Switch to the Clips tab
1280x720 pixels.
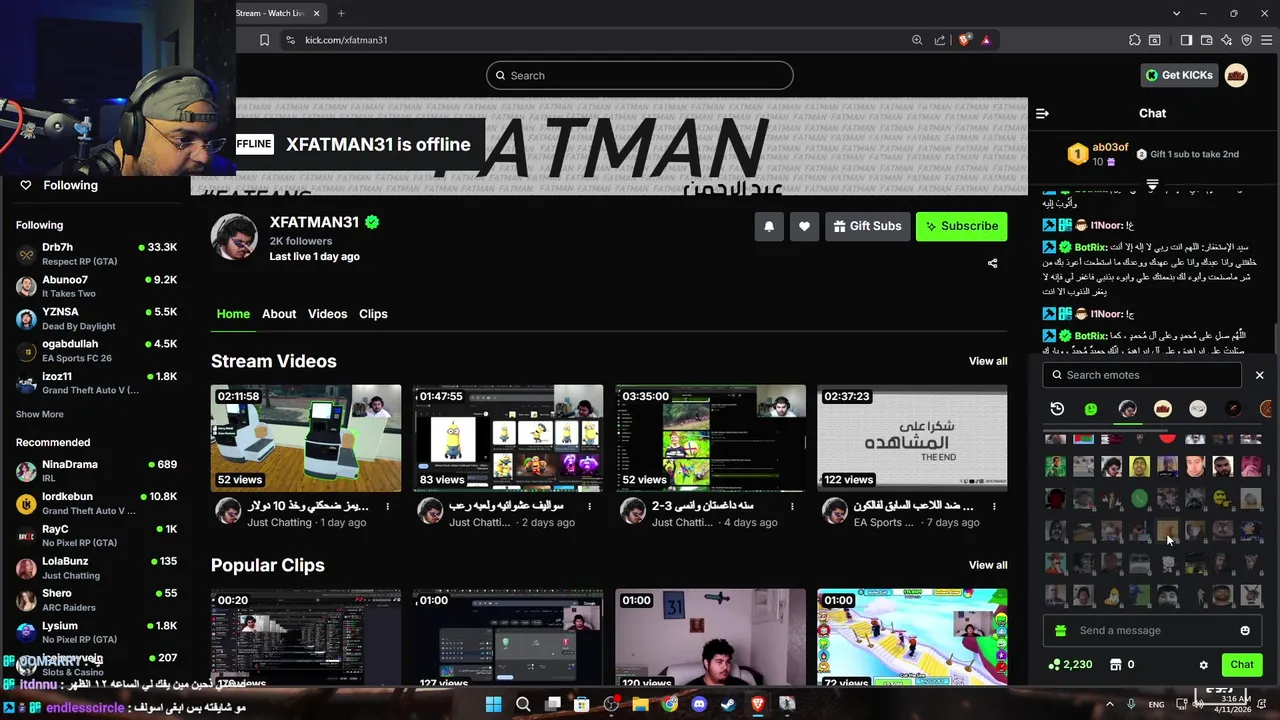point(373,314)
